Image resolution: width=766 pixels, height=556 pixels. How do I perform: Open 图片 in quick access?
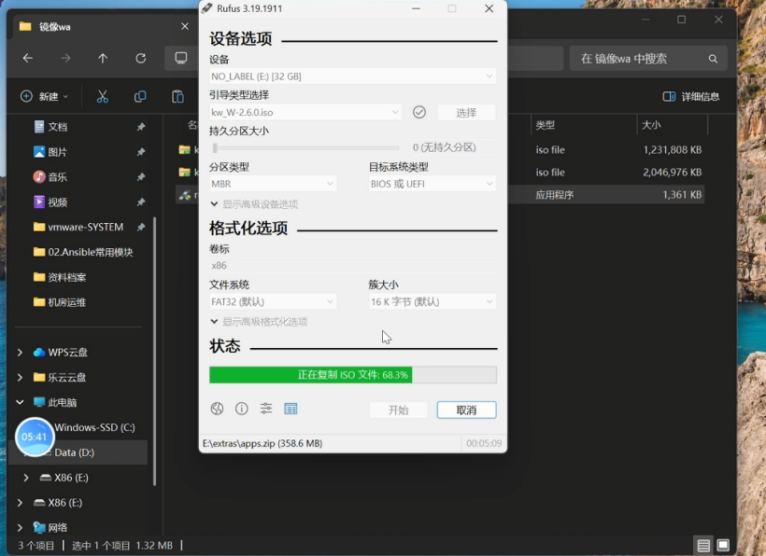click(58, 152)
